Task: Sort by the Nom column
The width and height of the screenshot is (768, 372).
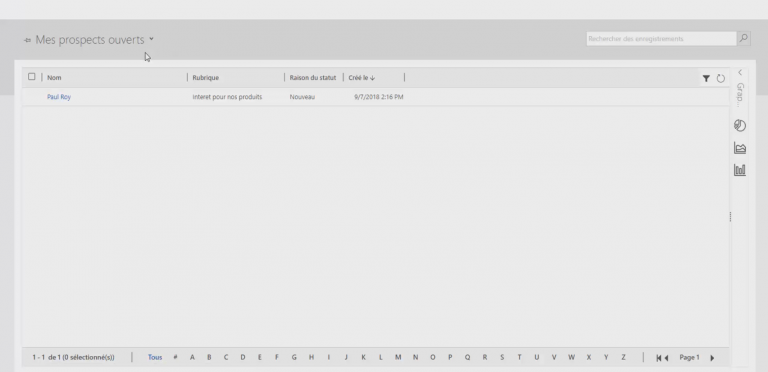Action: click(54, 77)
